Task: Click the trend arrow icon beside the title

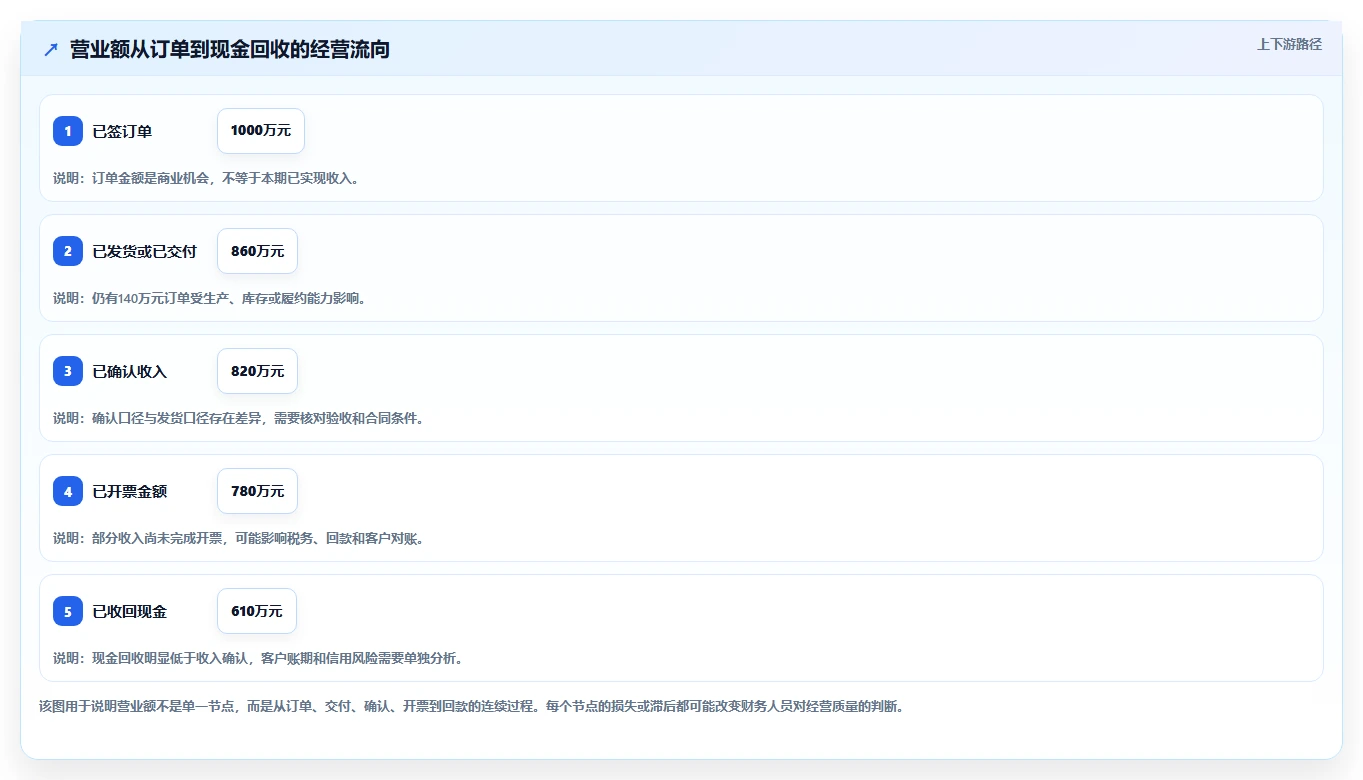Action: [x=51, y=49]
